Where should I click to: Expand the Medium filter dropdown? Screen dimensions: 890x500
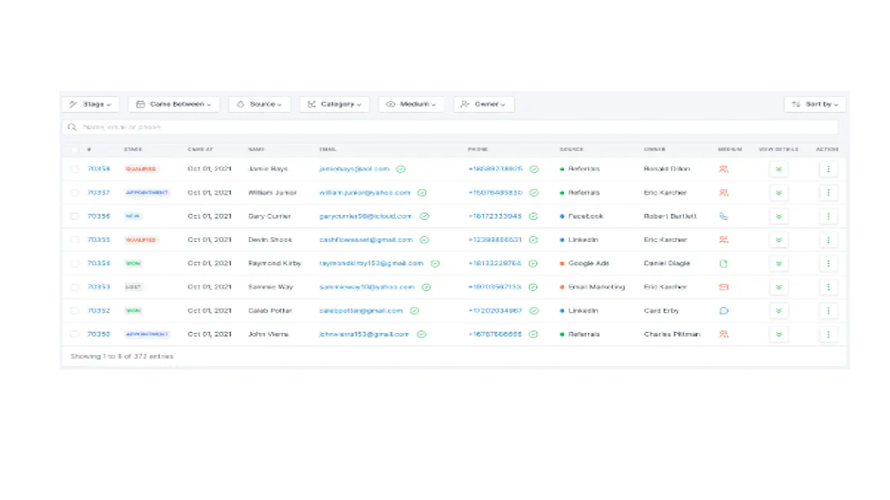tap(411, 104)
